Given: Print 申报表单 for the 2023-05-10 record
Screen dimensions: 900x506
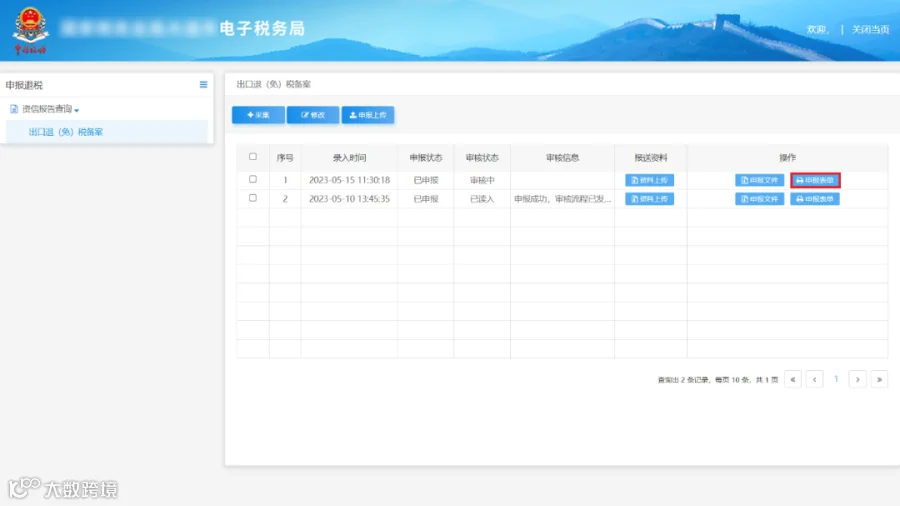Looking at the screenshot, I should [815, 199].
